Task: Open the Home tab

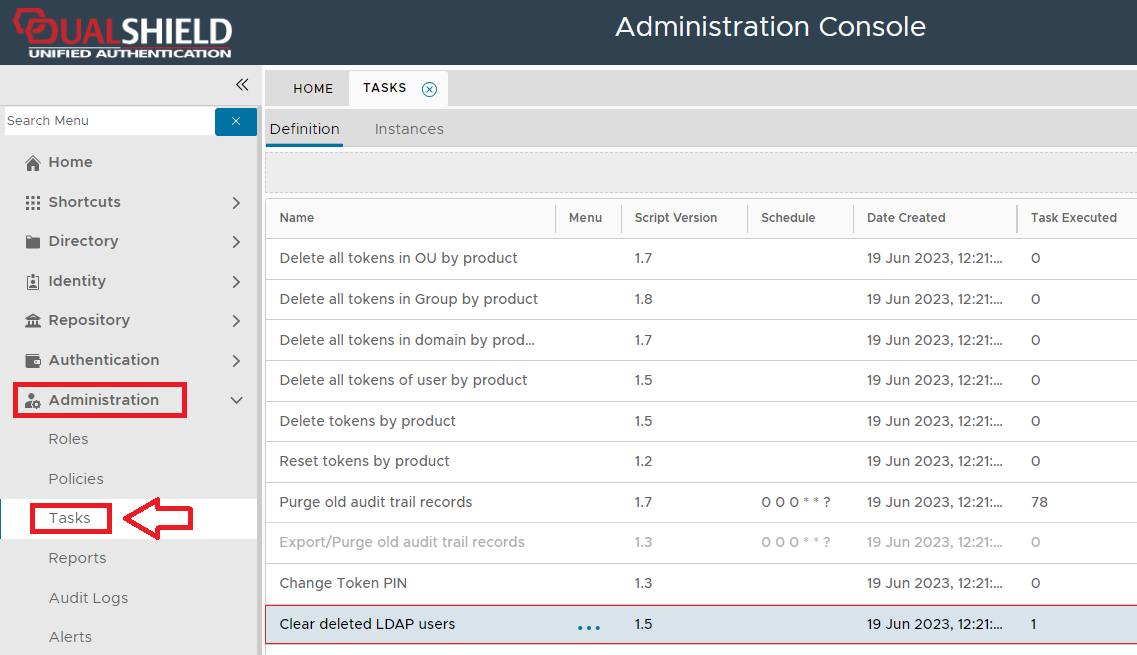Action: tap(313, 89)
